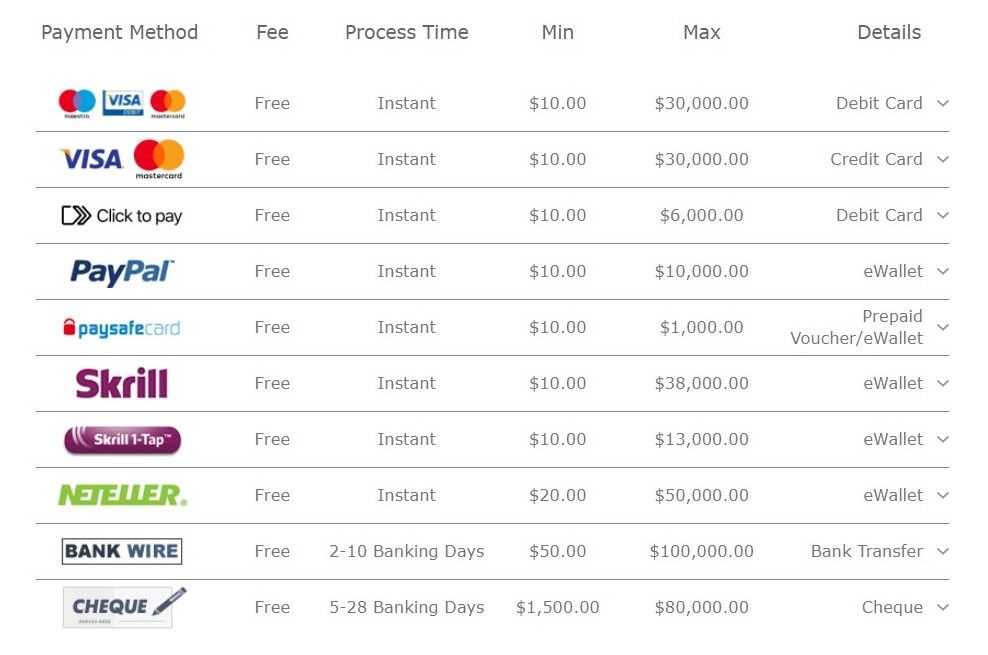Expand Bank Transfer details chevron
Viewport: 988px width, 655px height.
point(943,552)
